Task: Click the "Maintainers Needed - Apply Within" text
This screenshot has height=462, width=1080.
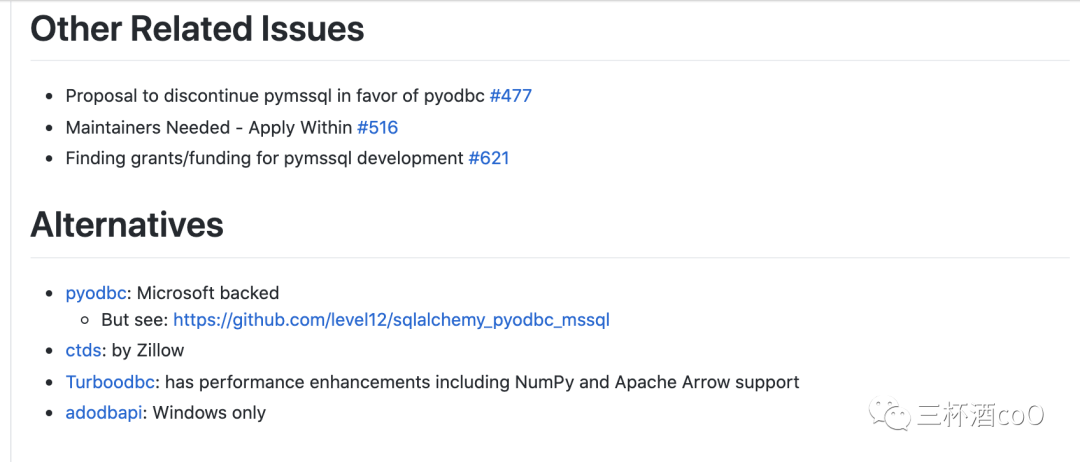Action: click(208, 127)
